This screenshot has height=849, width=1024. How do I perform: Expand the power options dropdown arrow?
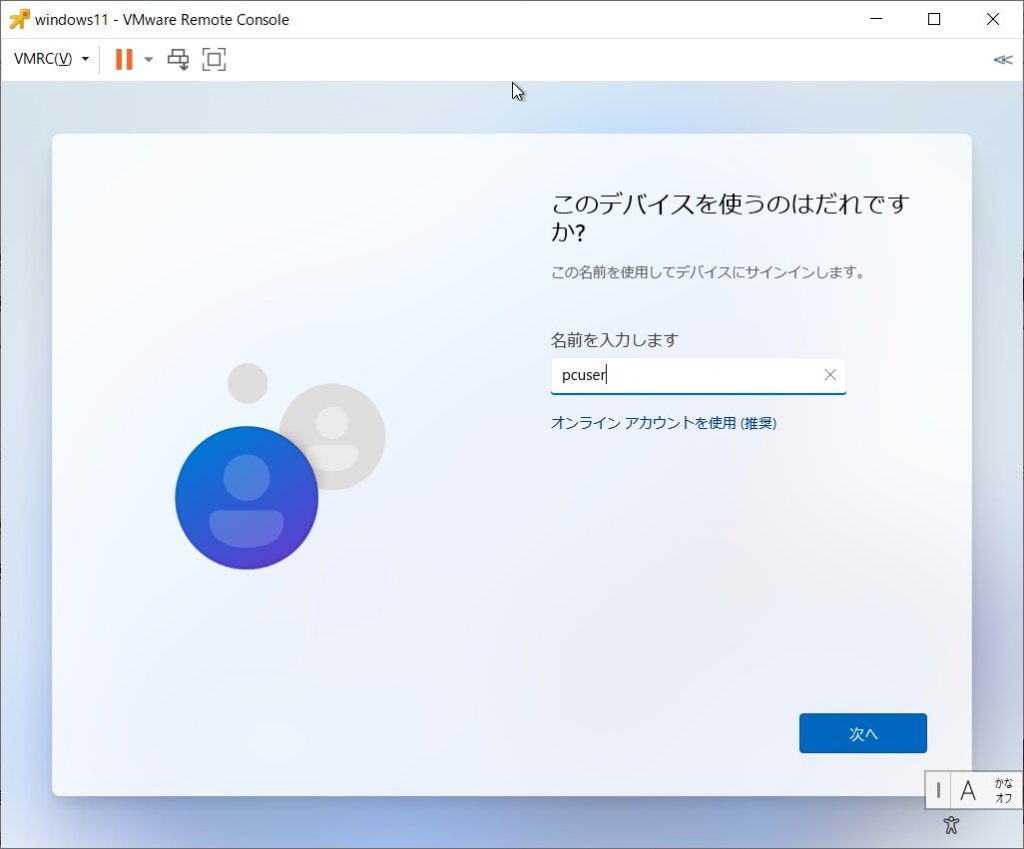(x=148, y=59)
